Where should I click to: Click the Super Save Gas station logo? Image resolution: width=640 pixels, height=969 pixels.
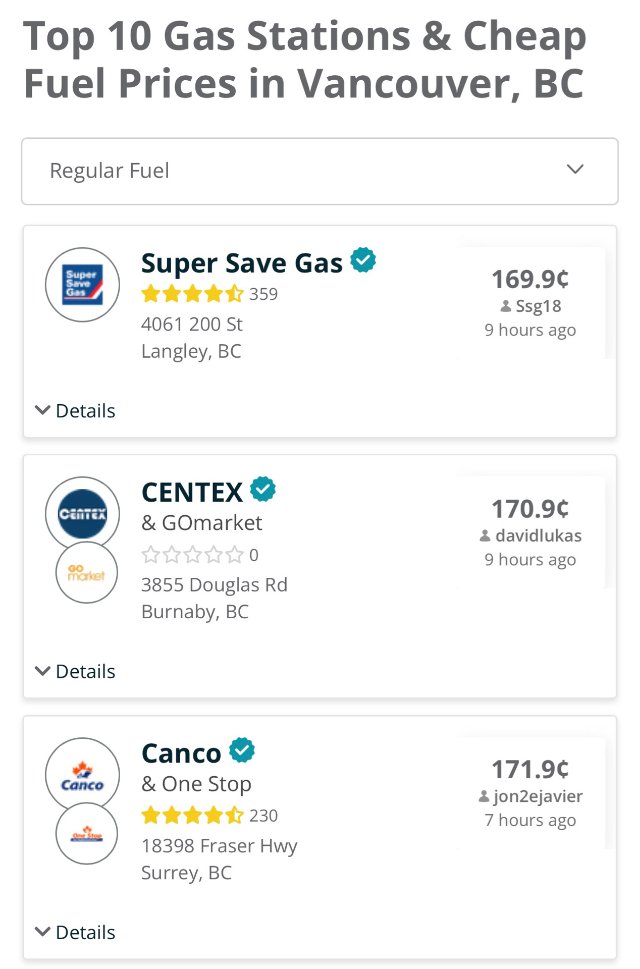(82, 285)
